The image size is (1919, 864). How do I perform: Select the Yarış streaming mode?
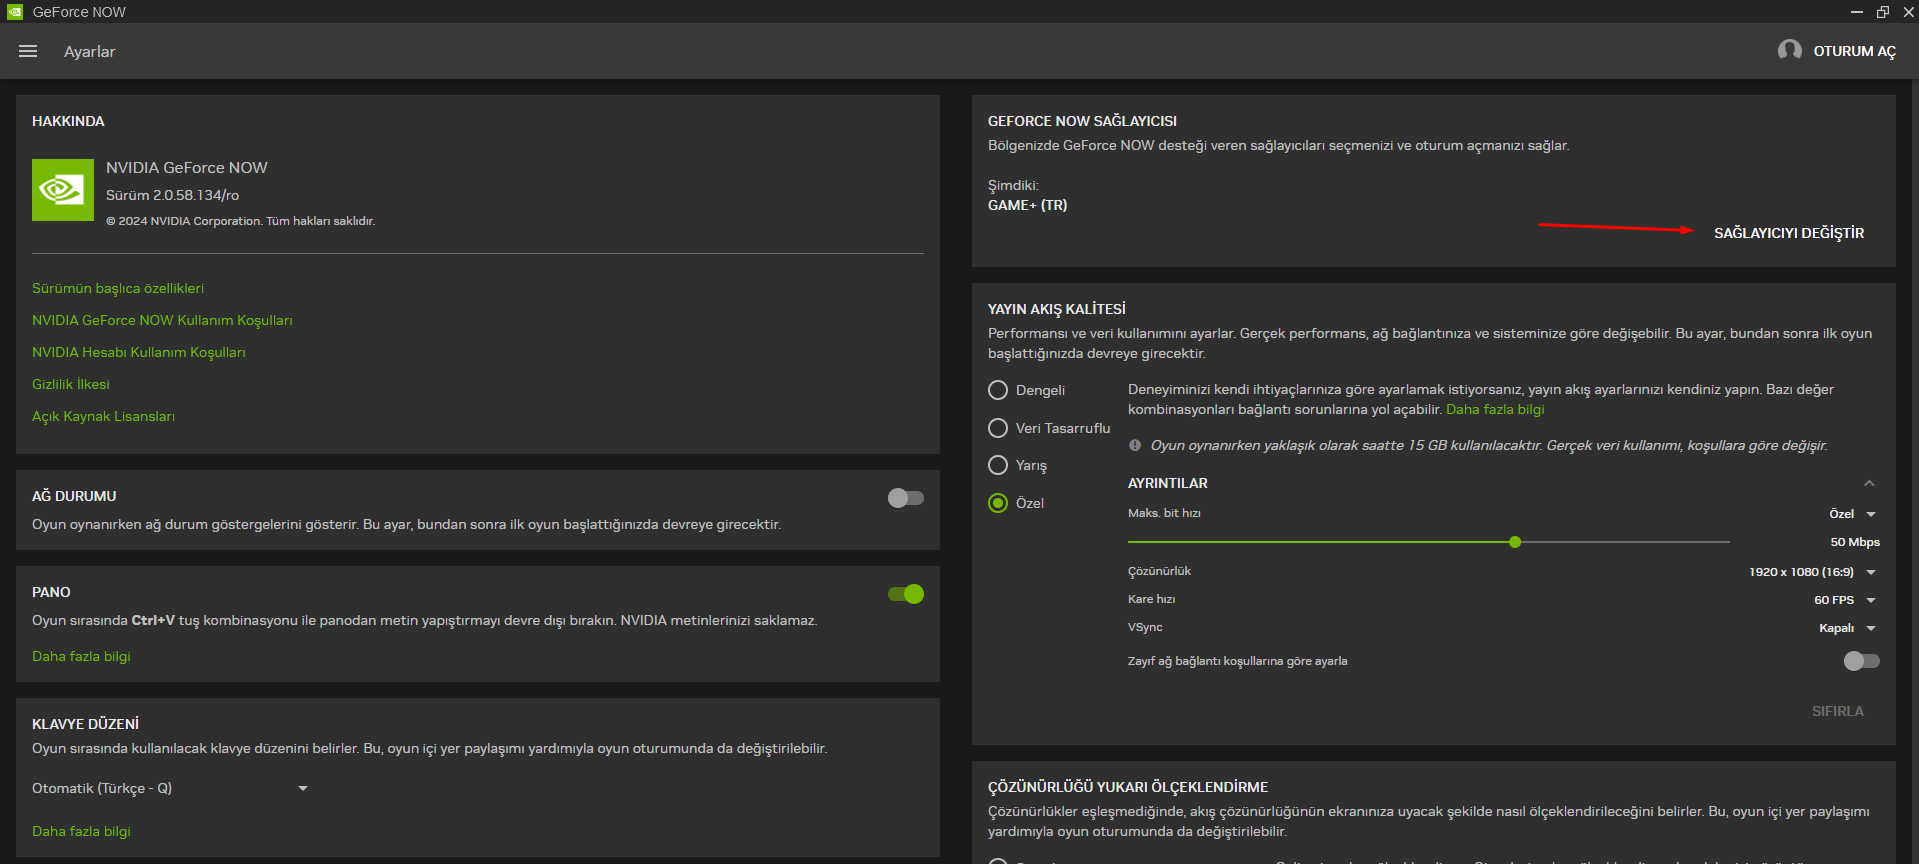[x=998, y=465]
